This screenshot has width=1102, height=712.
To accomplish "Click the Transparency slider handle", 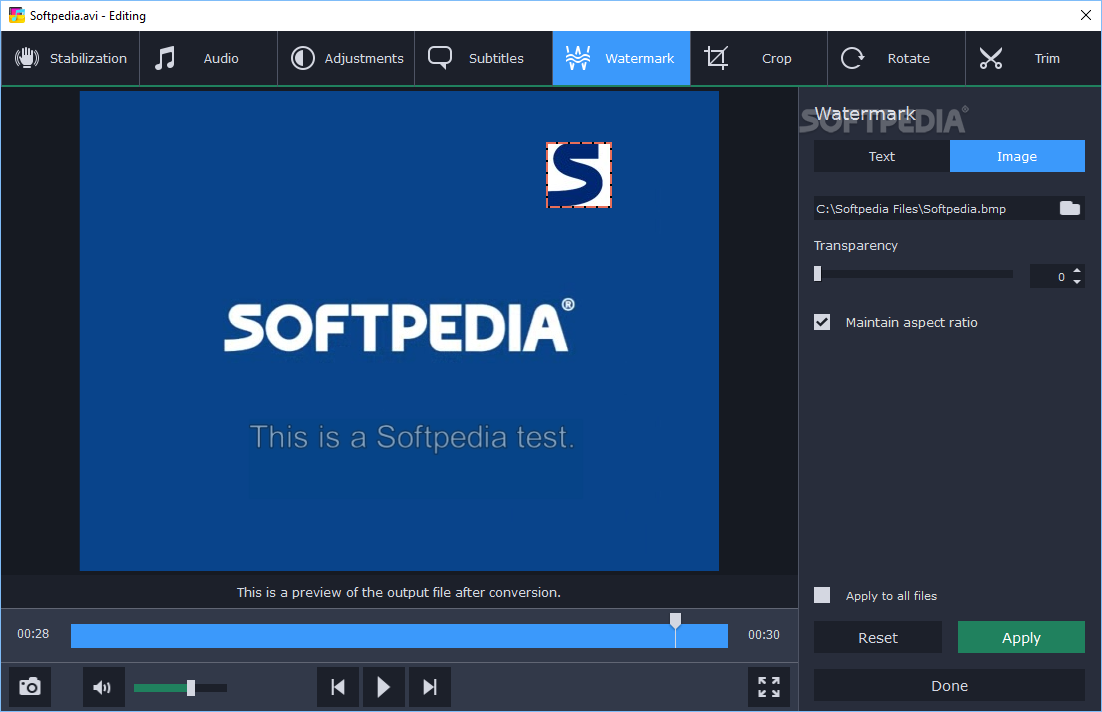I will pyautogui.click(x=817, y=273).
